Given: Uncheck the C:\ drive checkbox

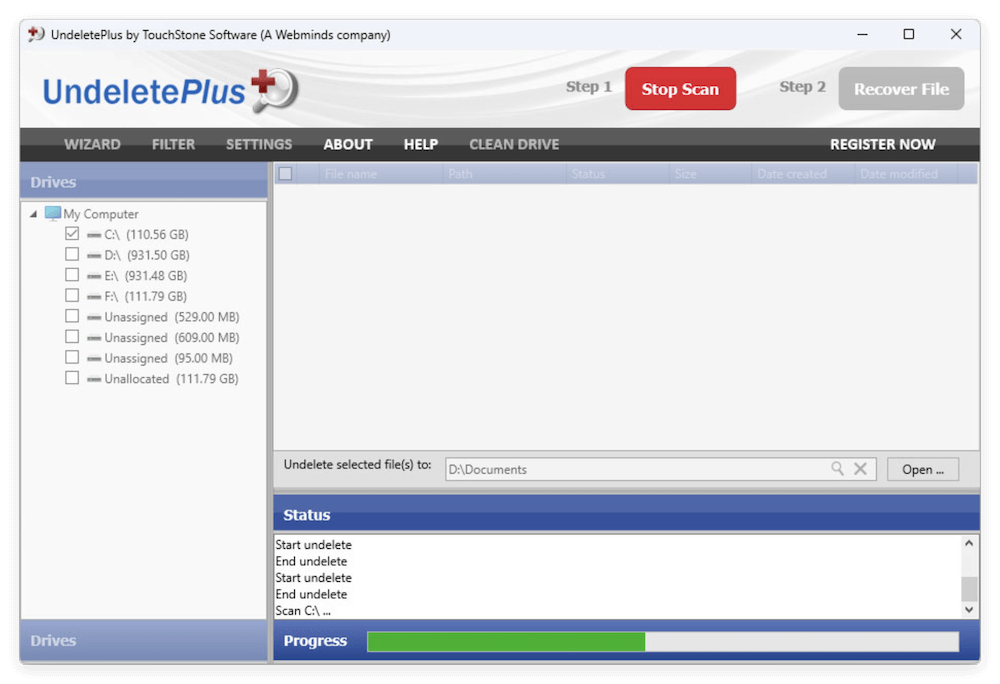Looking at the screenshot, I should tap(71, 233).
